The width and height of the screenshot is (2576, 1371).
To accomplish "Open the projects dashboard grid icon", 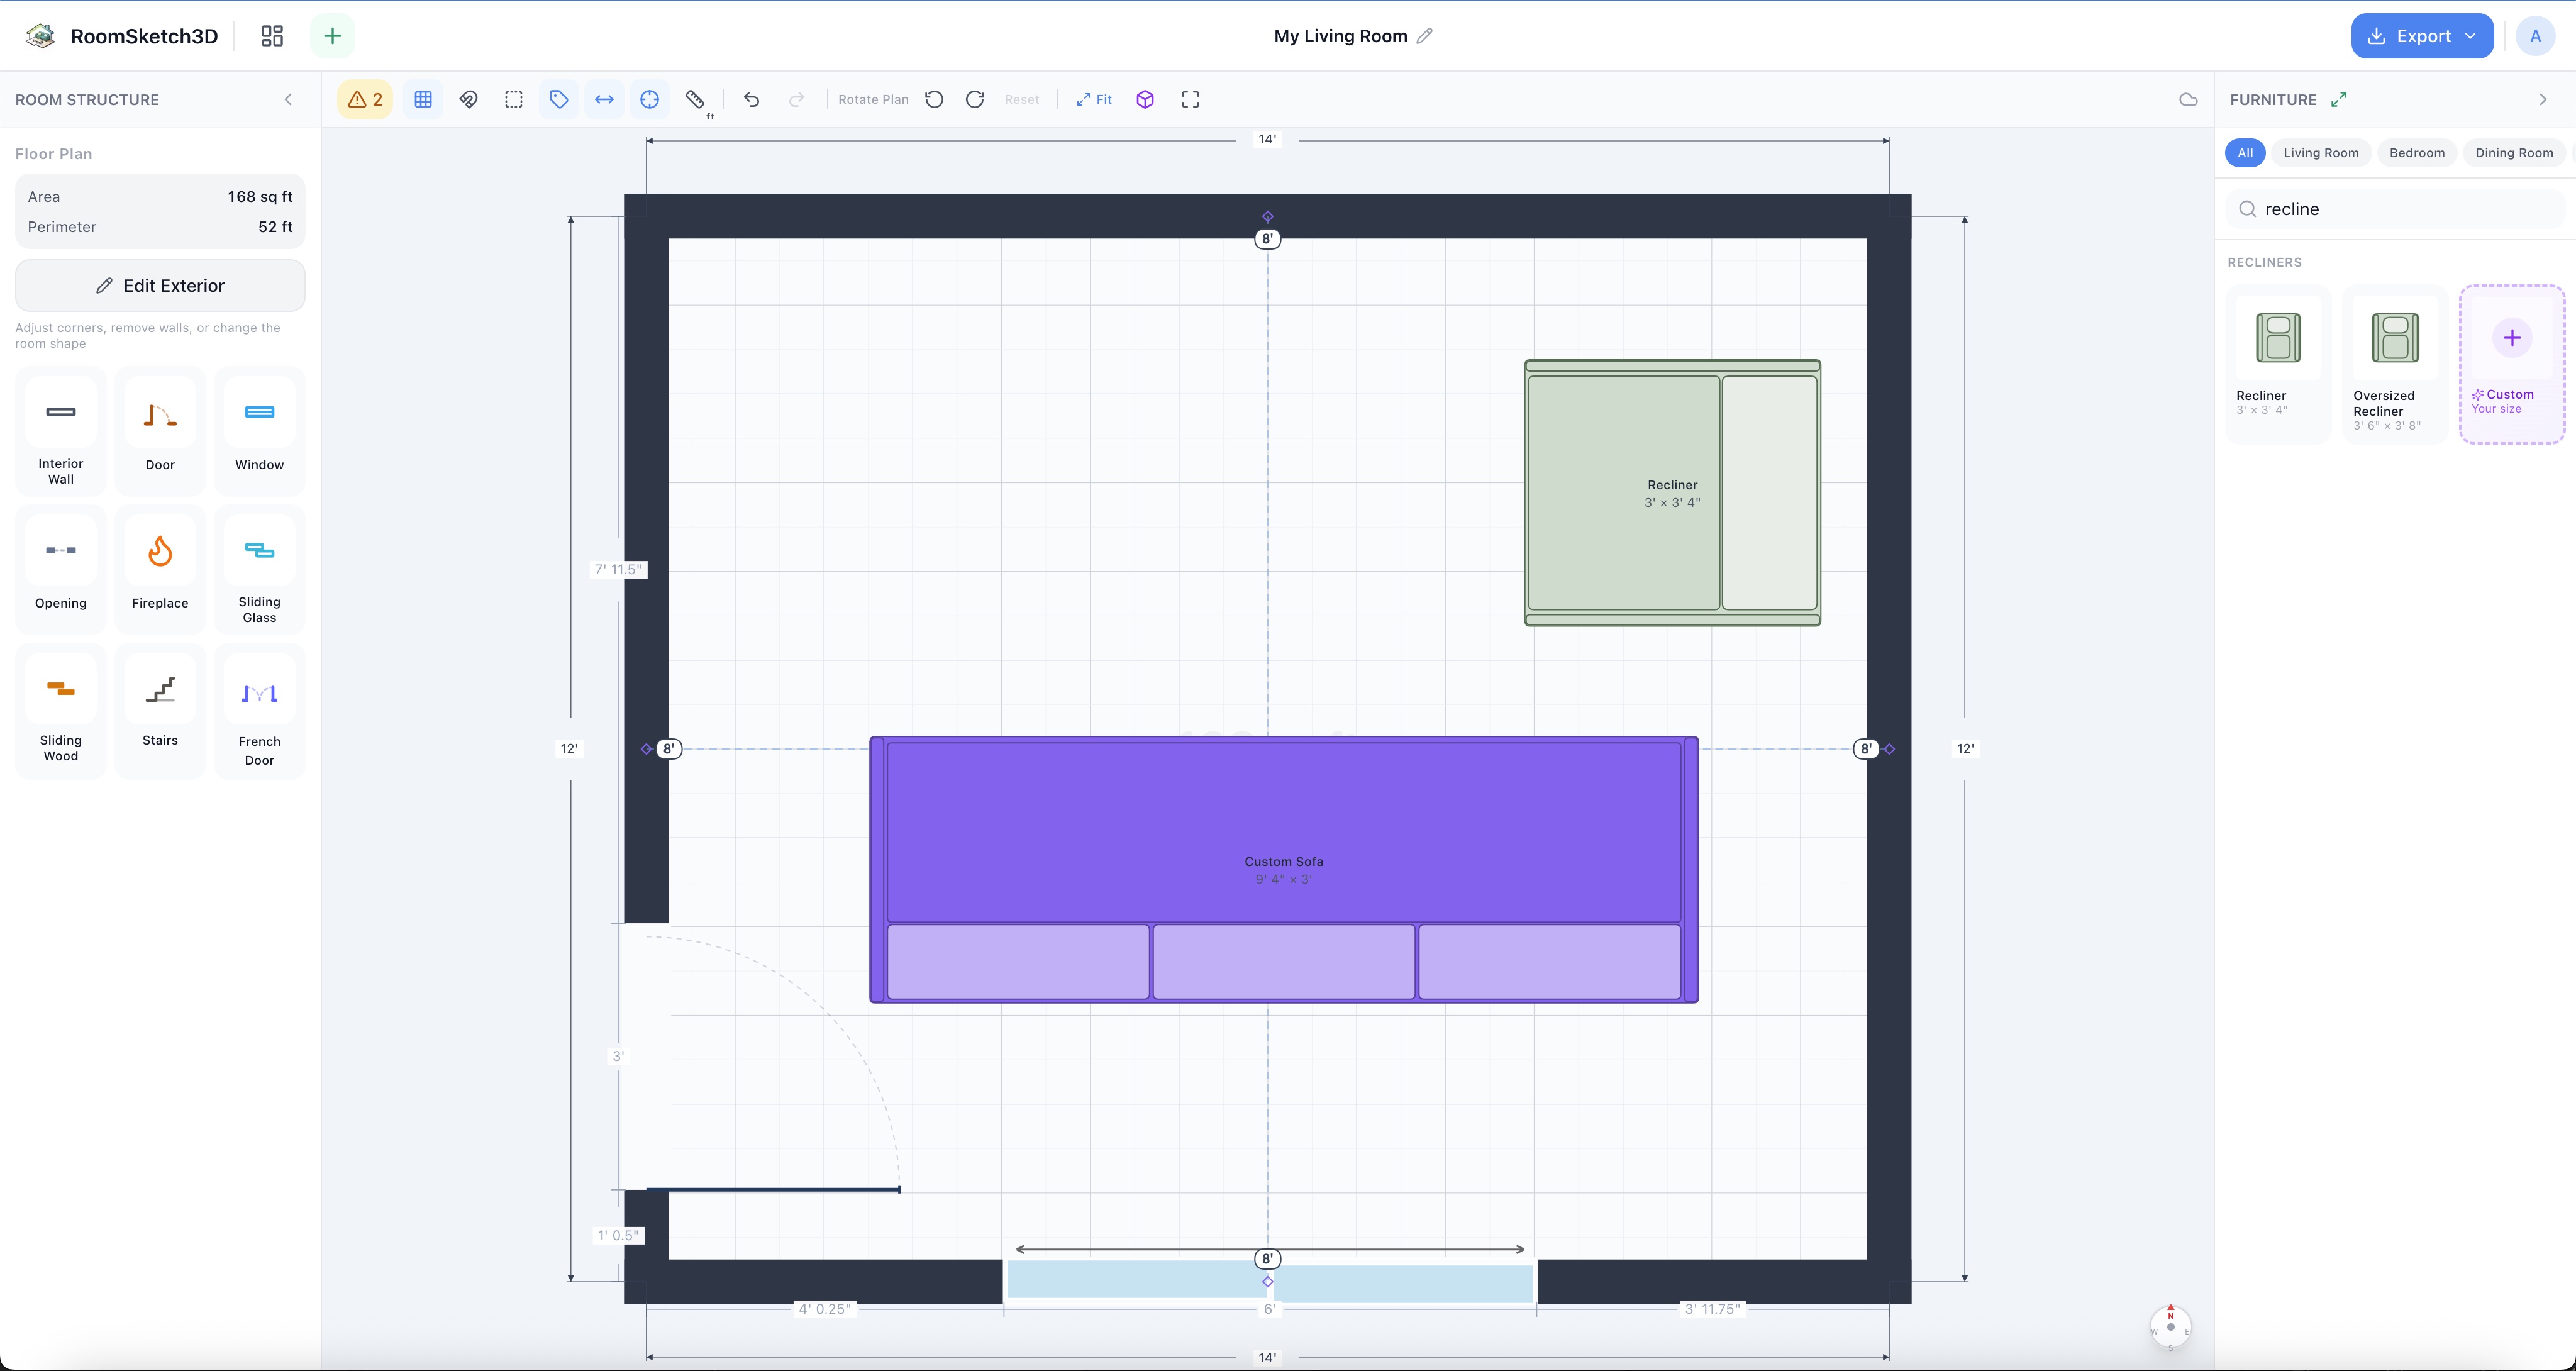I will click(x=272, y=36).
